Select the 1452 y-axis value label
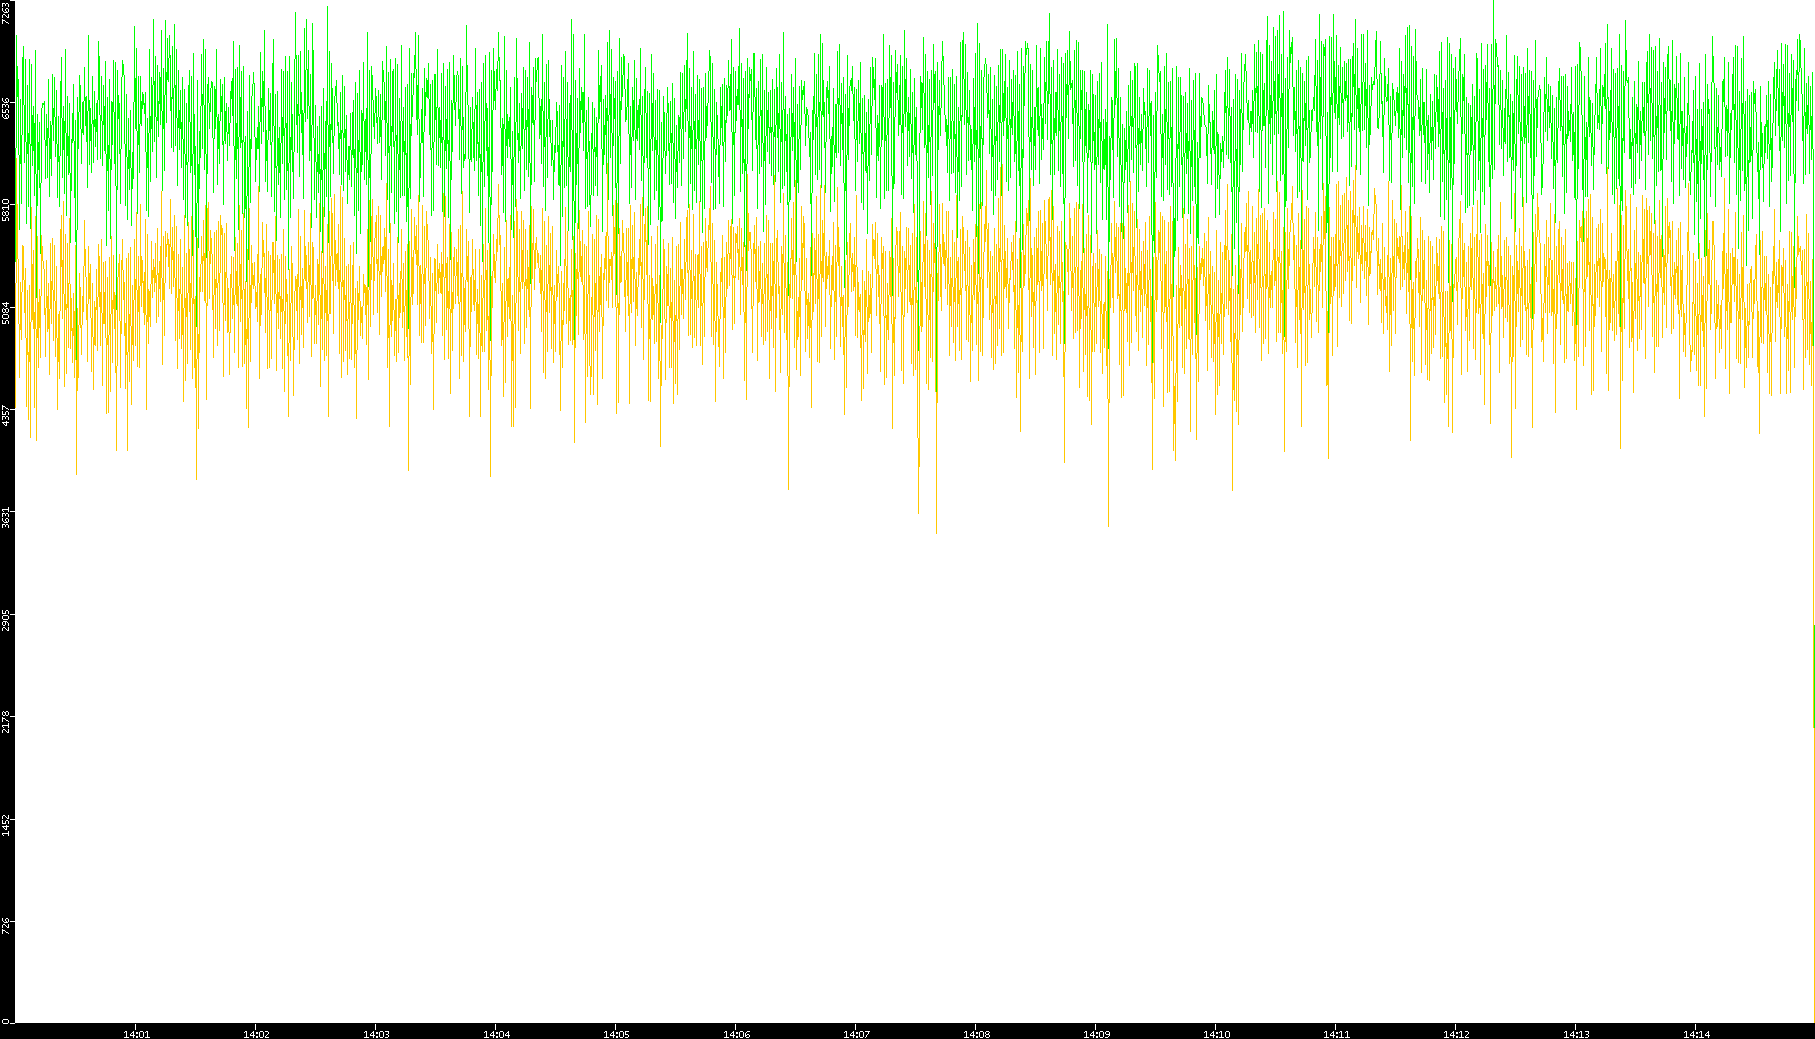 [x=7, y=824]
